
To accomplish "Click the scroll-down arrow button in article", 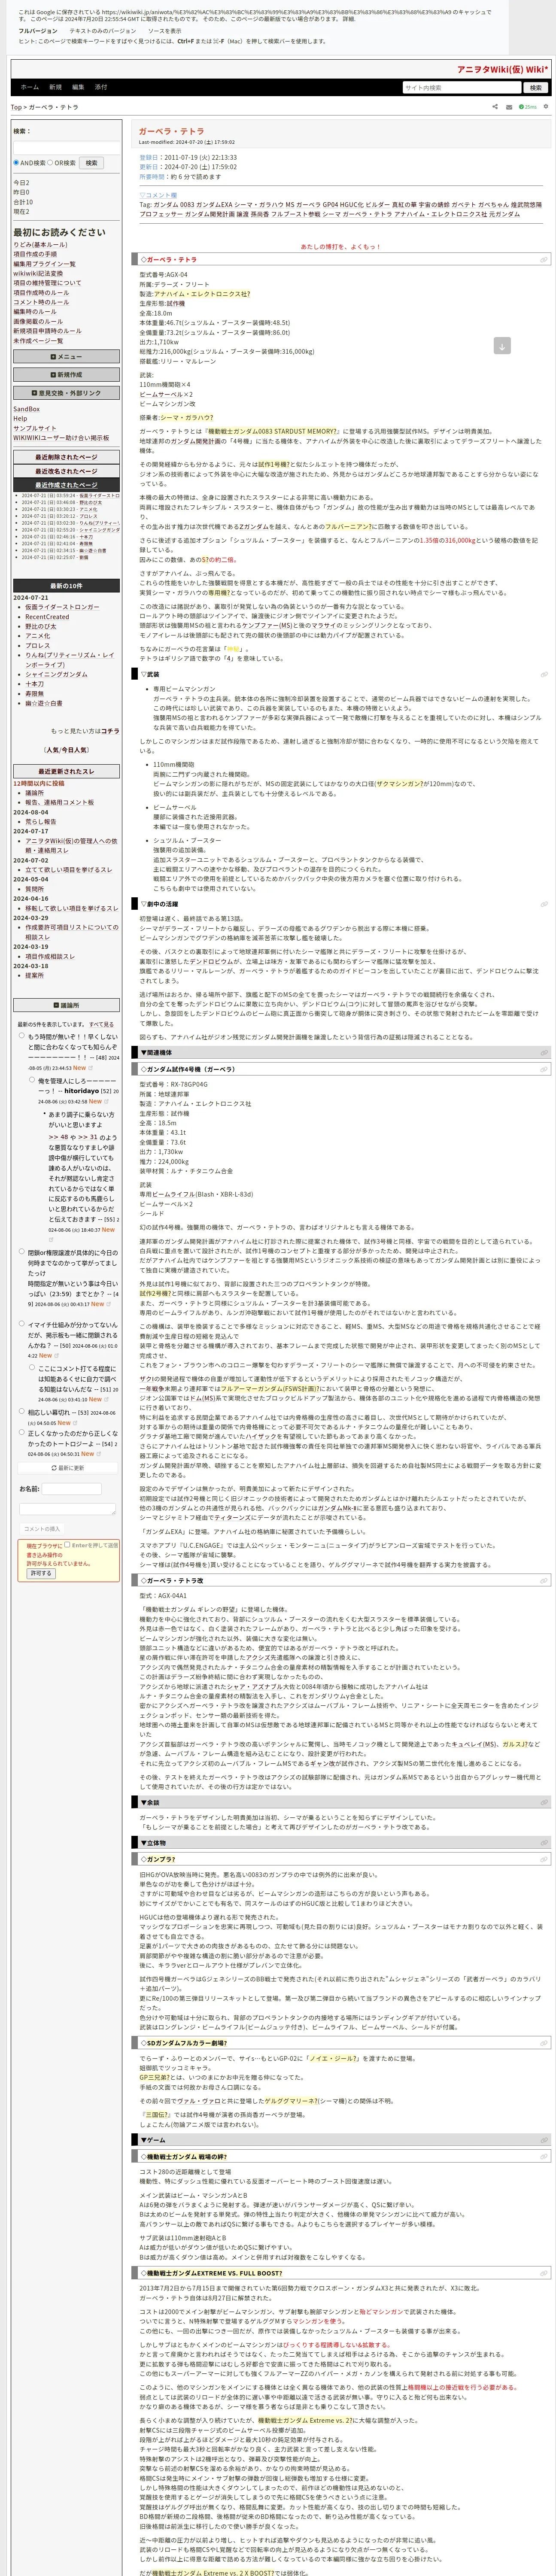I will coord(502,345).
